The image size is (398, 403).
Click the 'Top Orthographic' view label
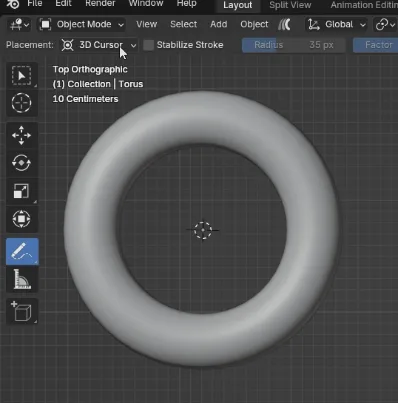coord(90,69)
